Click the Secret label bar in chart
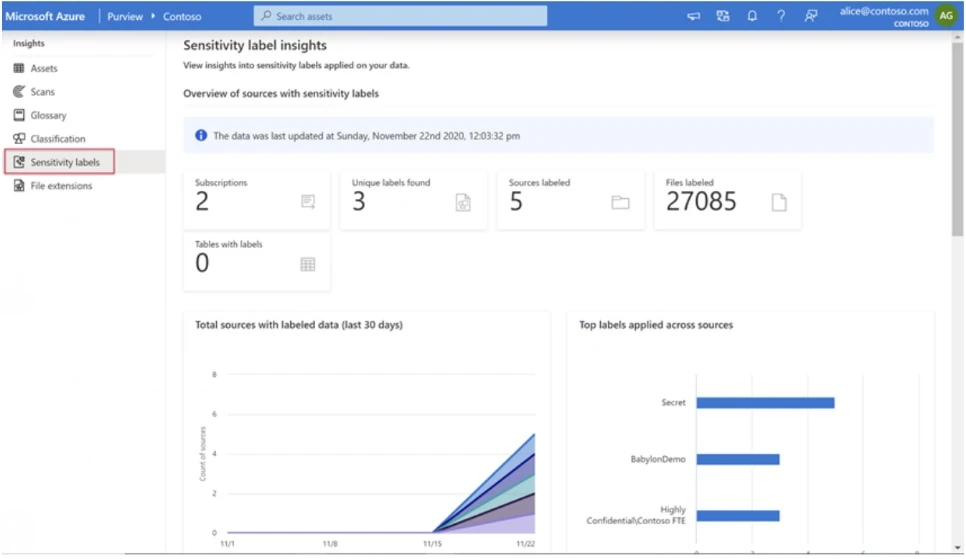 tap(765, 403)
